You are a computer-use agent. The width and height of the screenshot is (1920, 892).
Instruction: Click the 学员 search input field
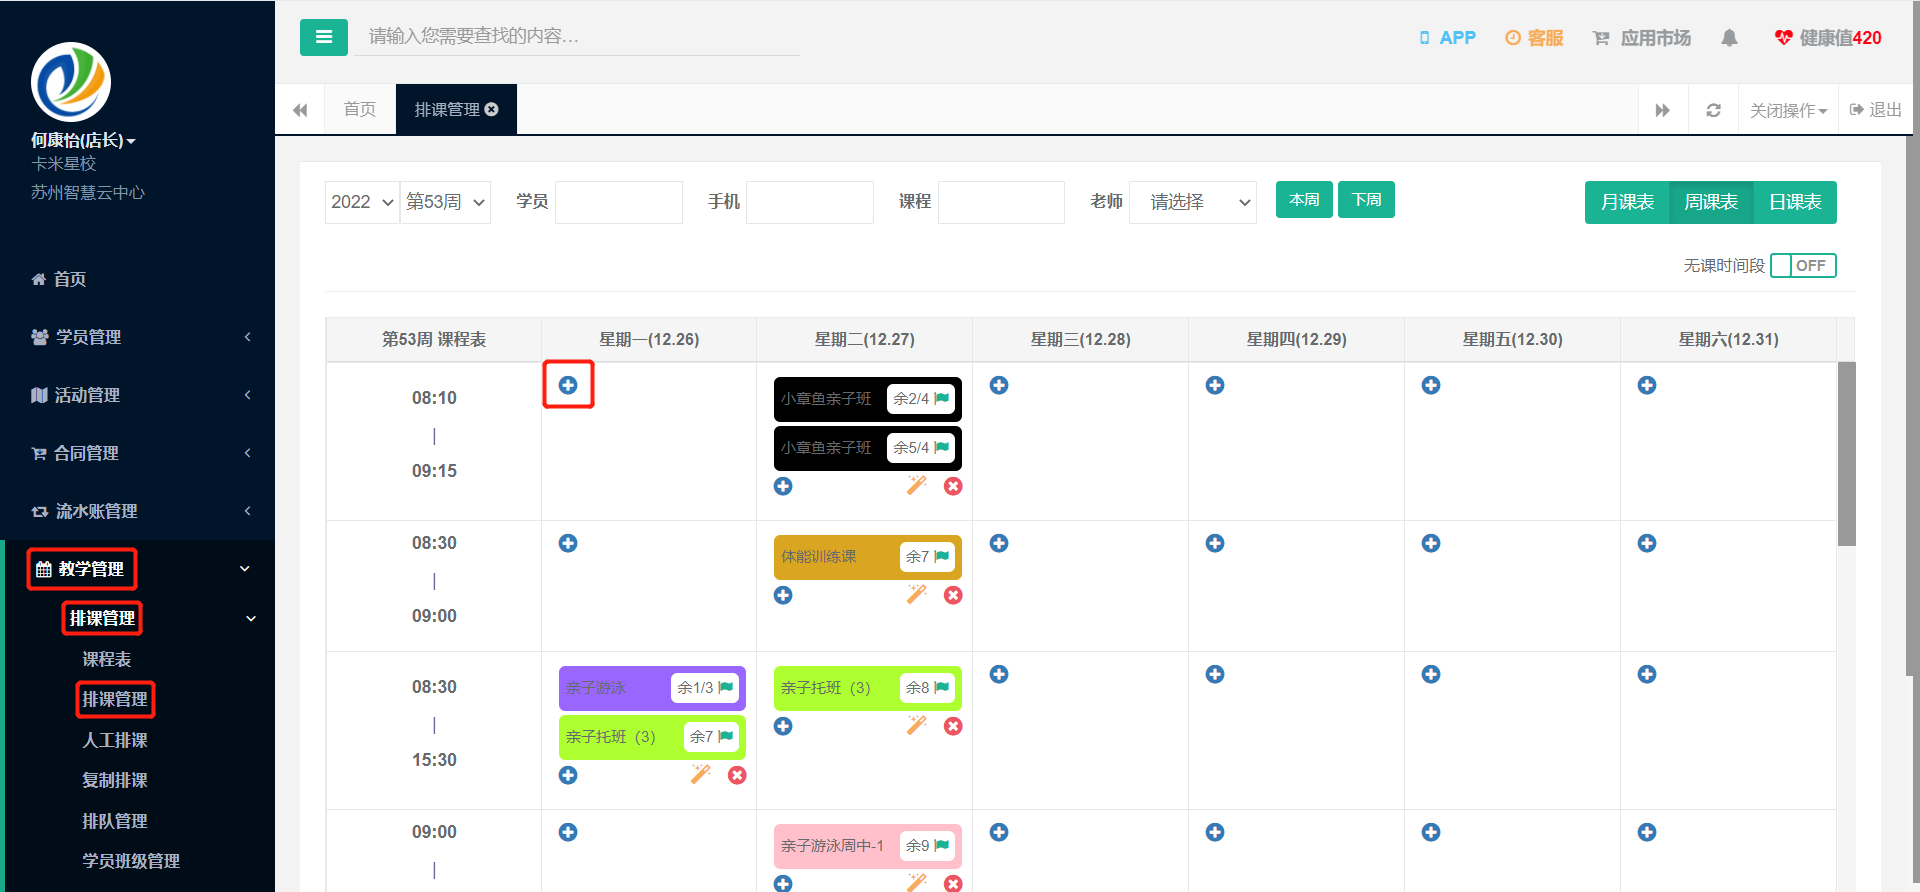coord(619,202)
